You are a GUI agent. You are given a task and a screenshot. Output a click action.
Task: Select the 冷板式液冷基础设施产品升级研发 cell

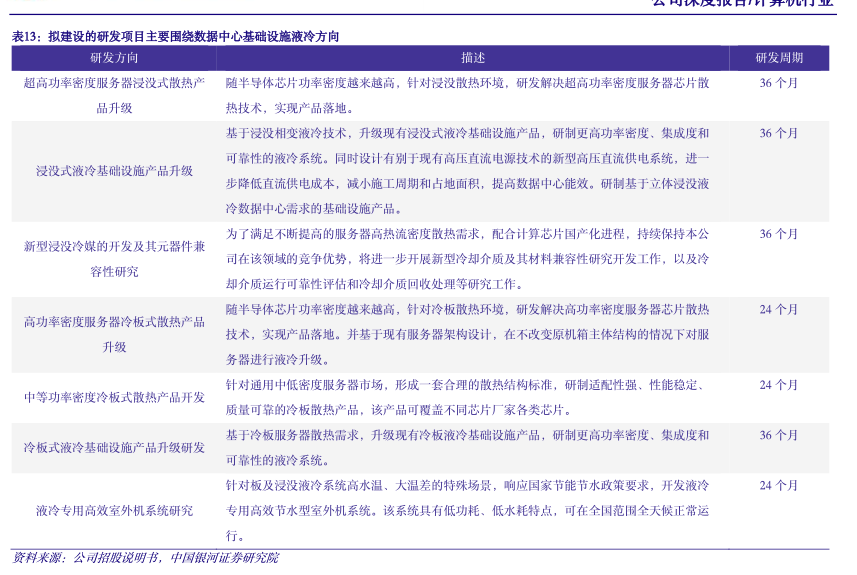point(114,448)
